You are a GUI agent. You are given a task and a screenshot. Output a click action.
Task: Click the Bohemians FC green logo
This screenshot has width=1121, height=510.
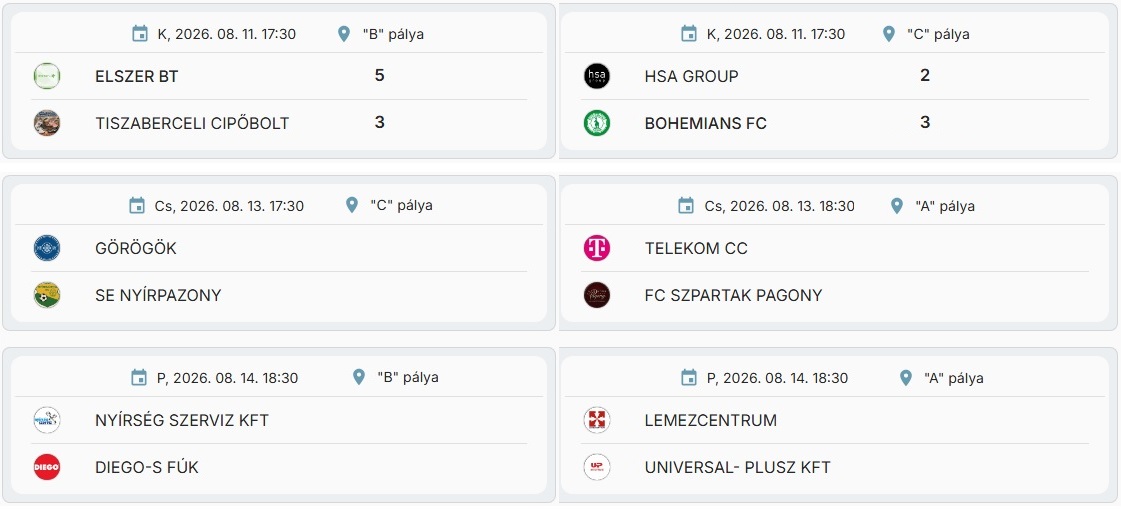click(596, 123)
